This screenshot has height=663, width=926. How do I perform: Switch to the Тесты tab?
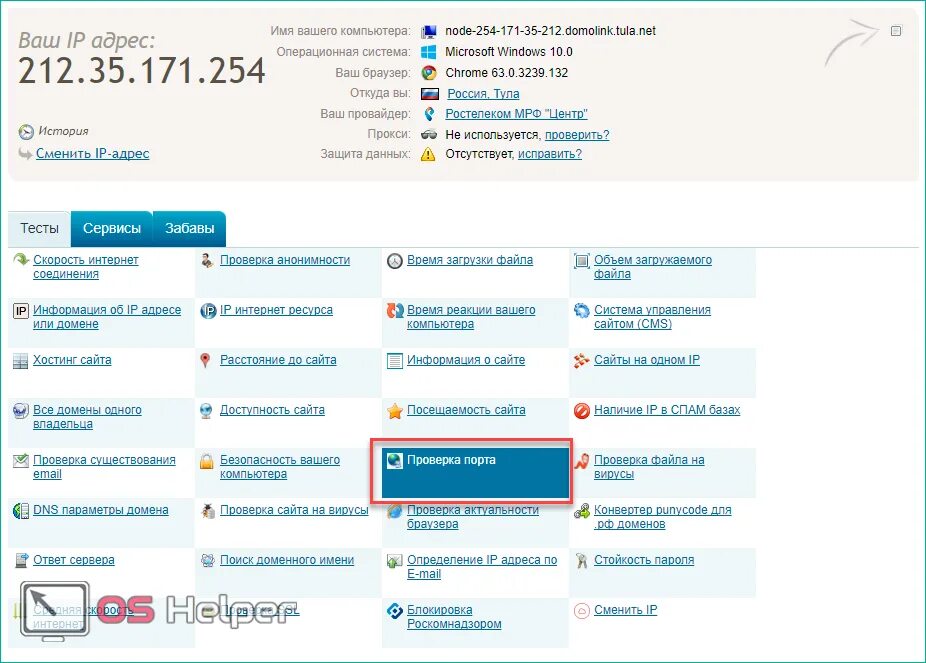pos(40,228)
